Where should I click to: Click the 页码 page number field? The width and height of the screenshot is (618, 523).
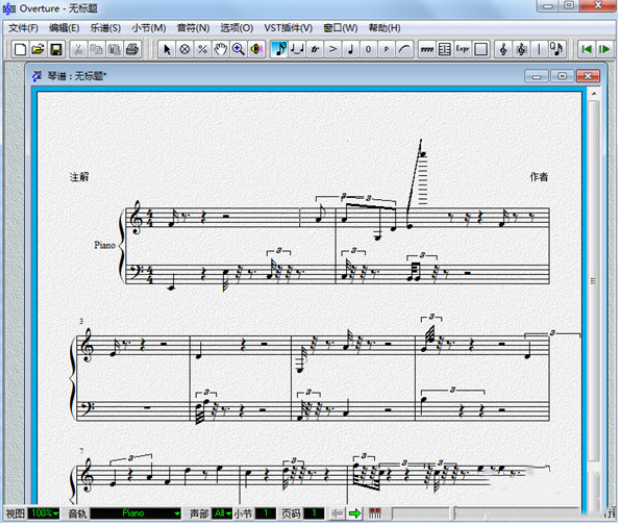coord(314,513)
